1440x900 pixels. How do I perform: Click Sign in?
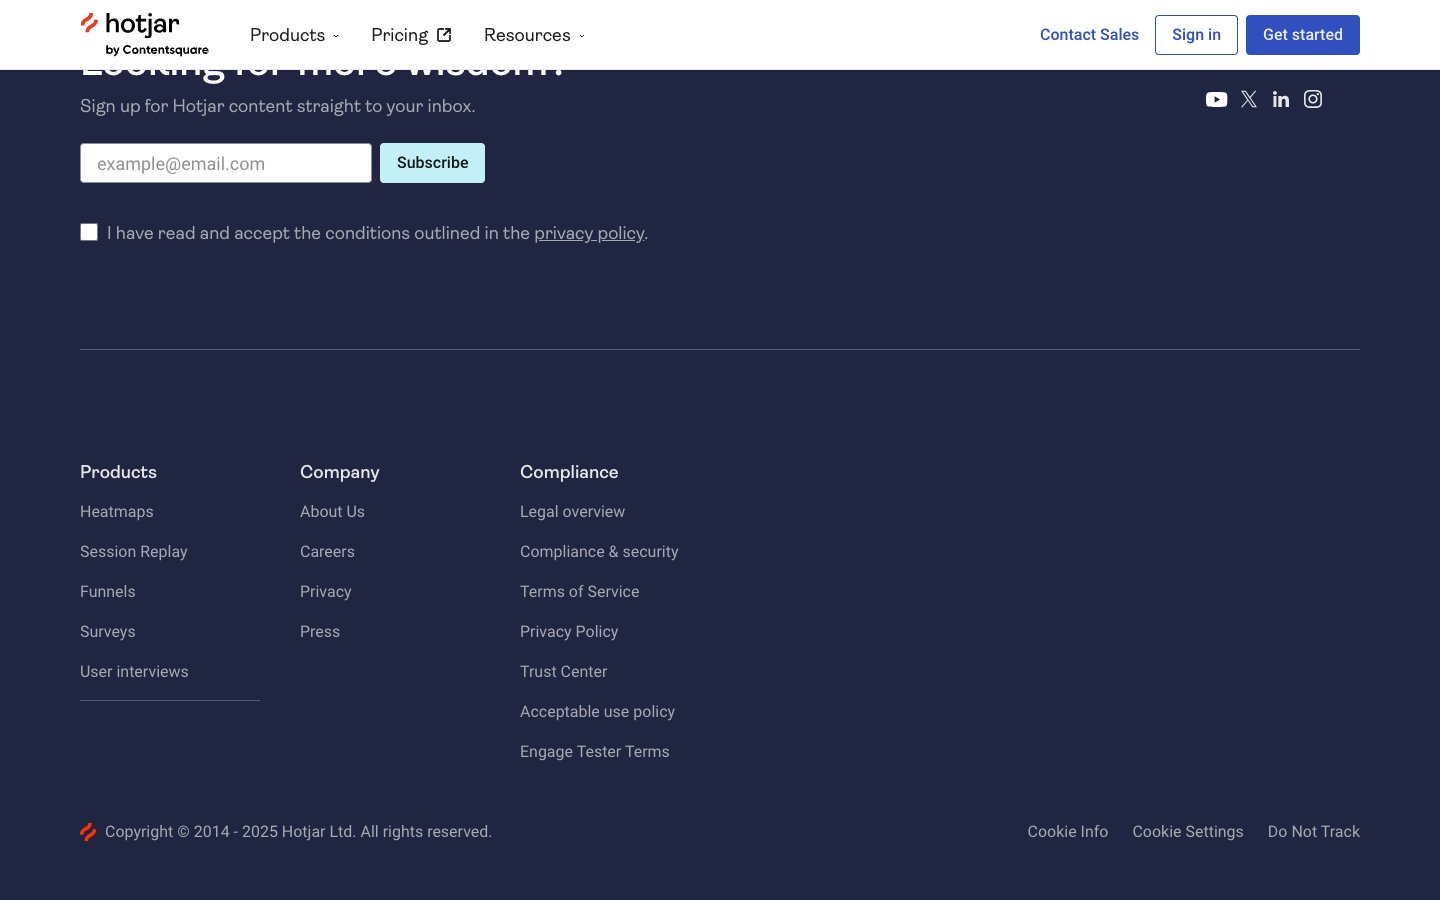pos(1196,34)
